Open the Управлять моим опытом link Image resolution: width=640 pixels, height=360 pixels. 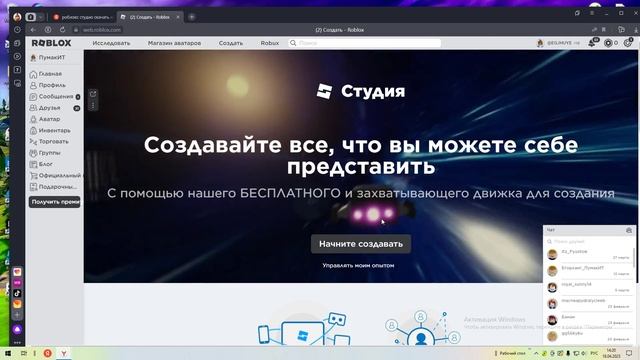coord(358,265)
